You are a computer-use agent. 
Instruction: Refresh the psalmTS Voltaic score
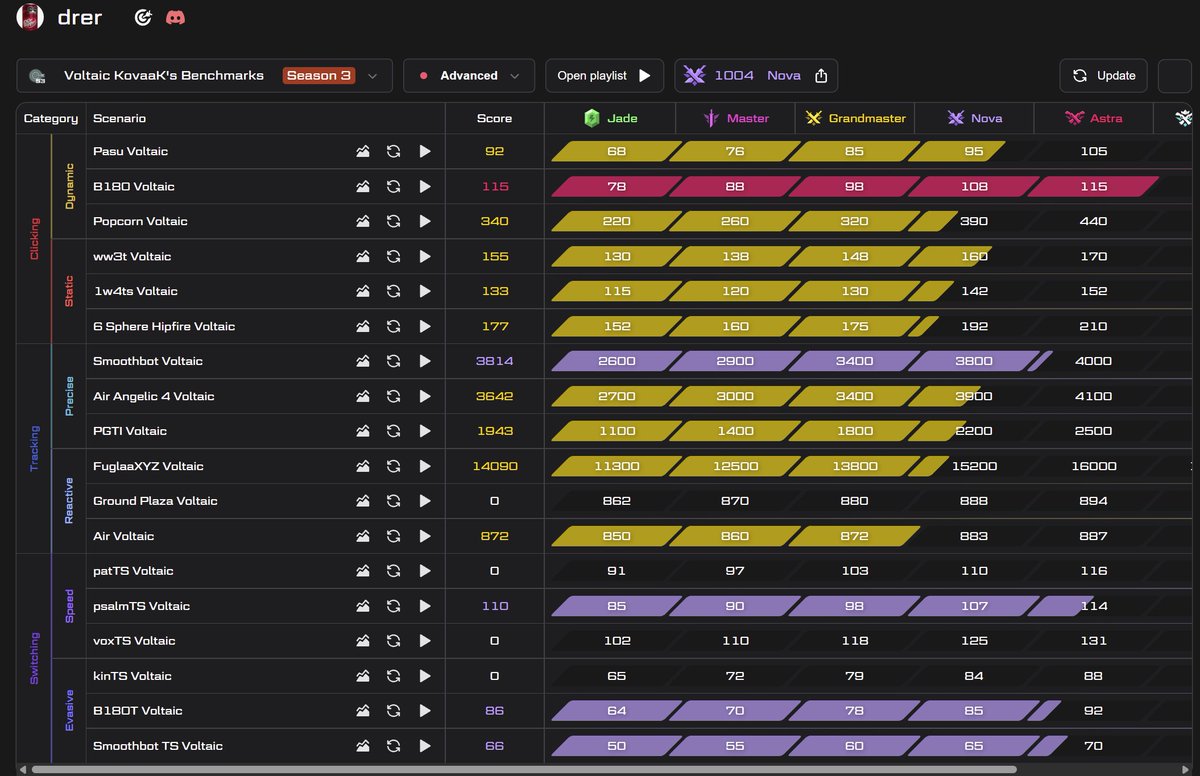[x=394, y=606]
